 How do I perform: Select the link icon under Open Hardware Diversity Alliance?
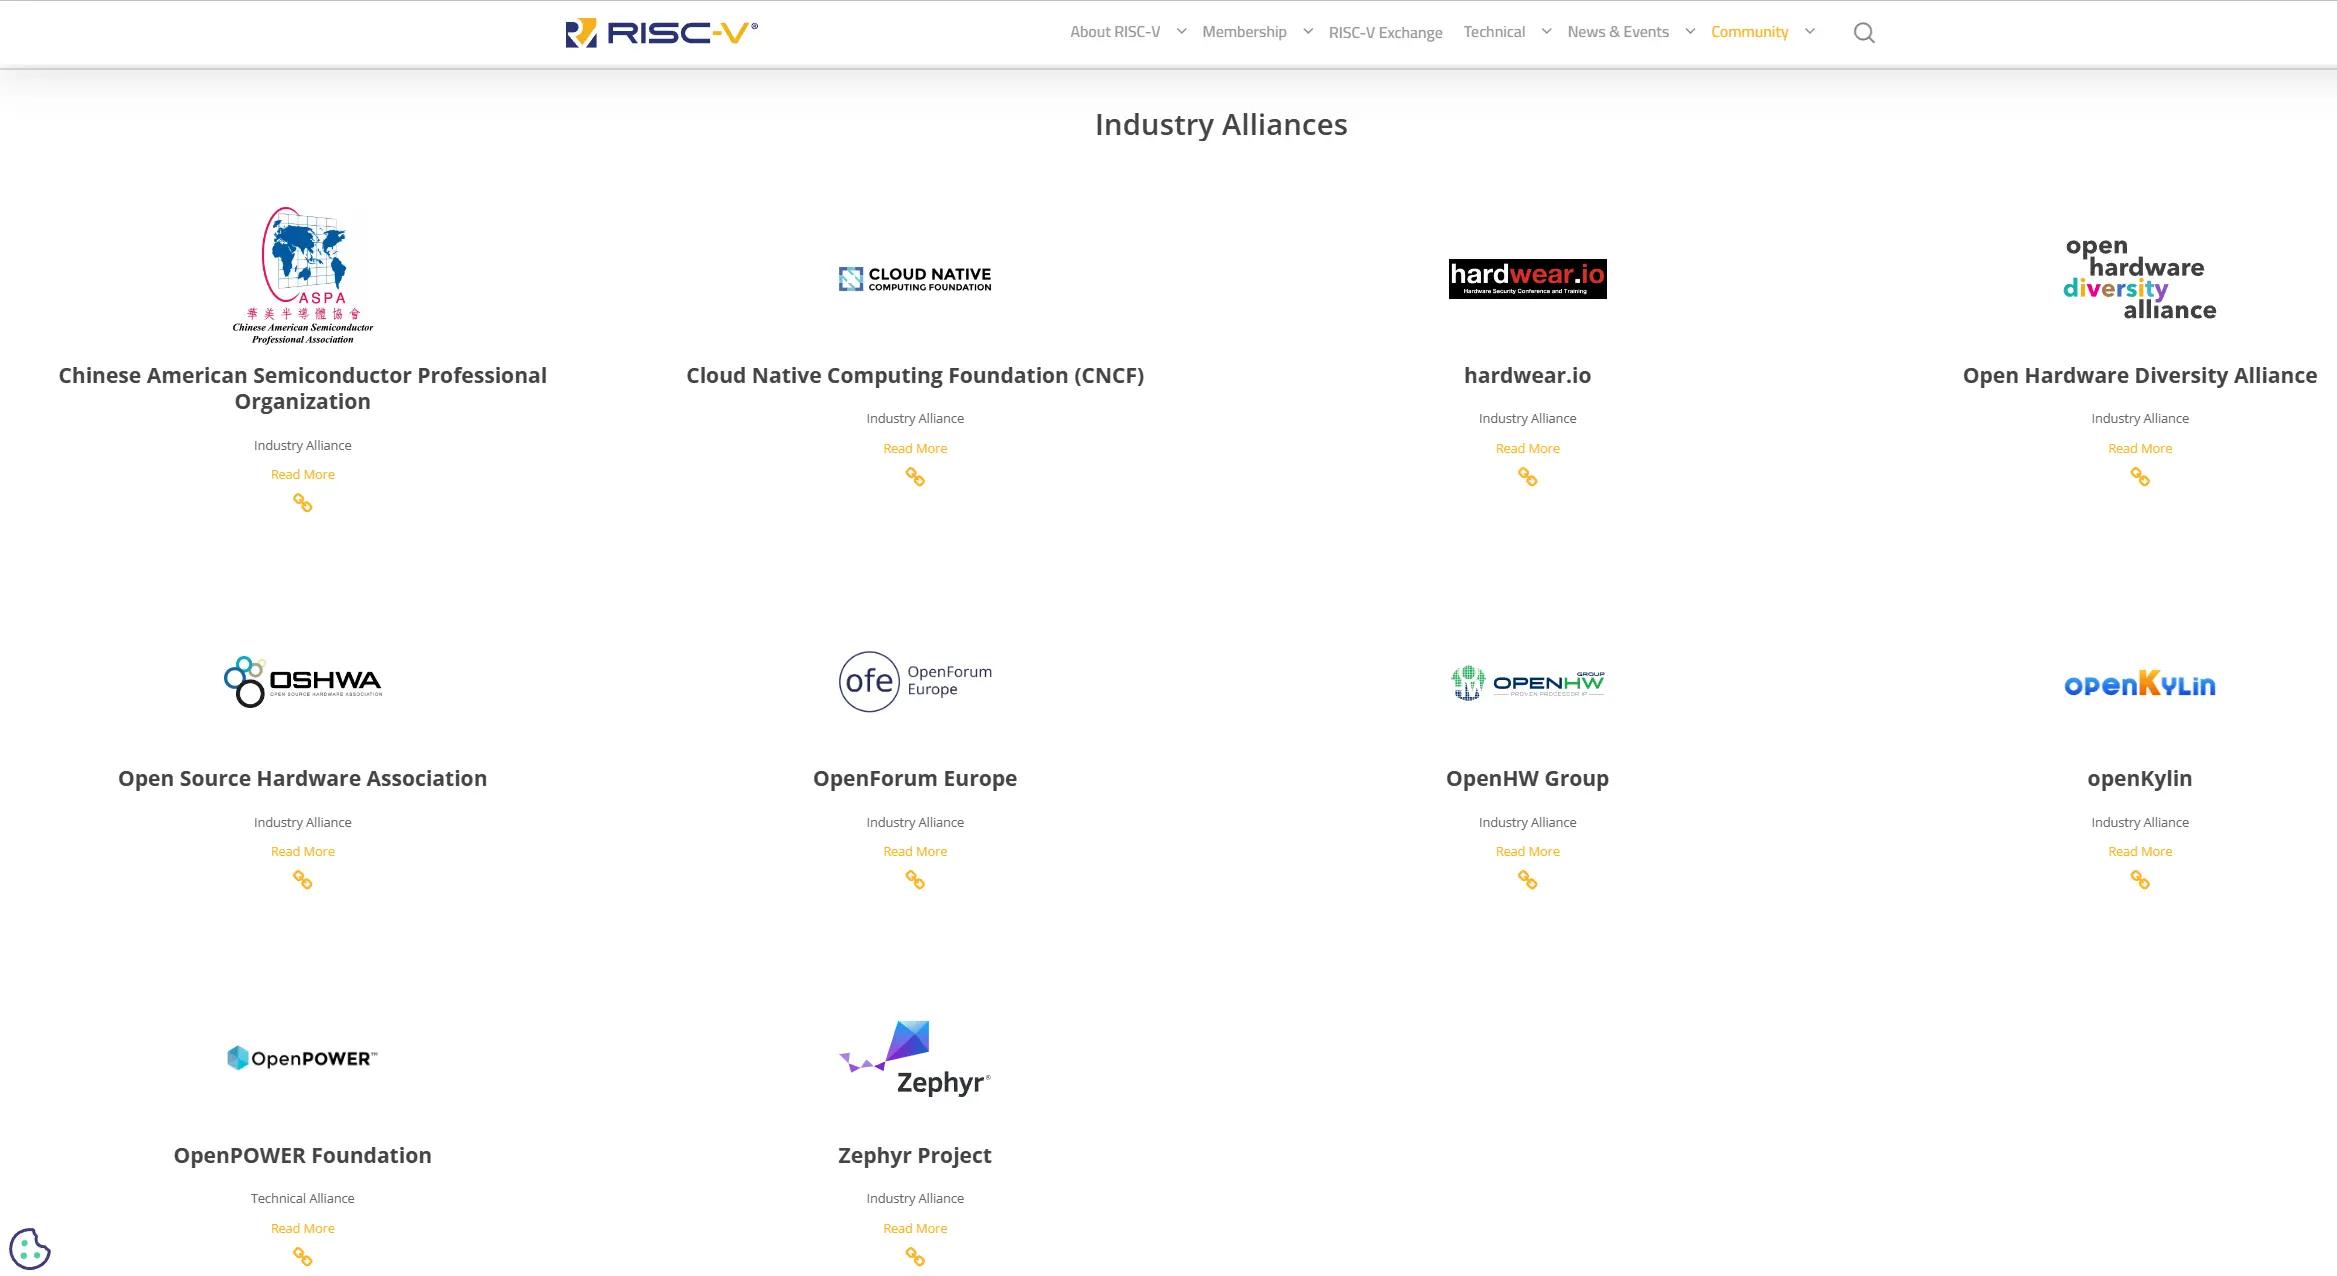[x=2140, y=477]
